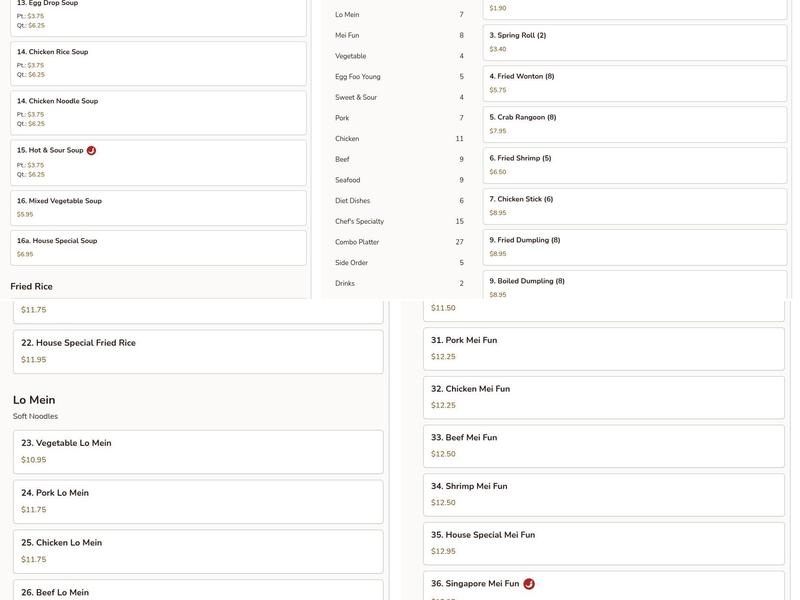Click the spicy icon next to Singapore Mei Fun
800x600 pixels.
tap(529, 584)
